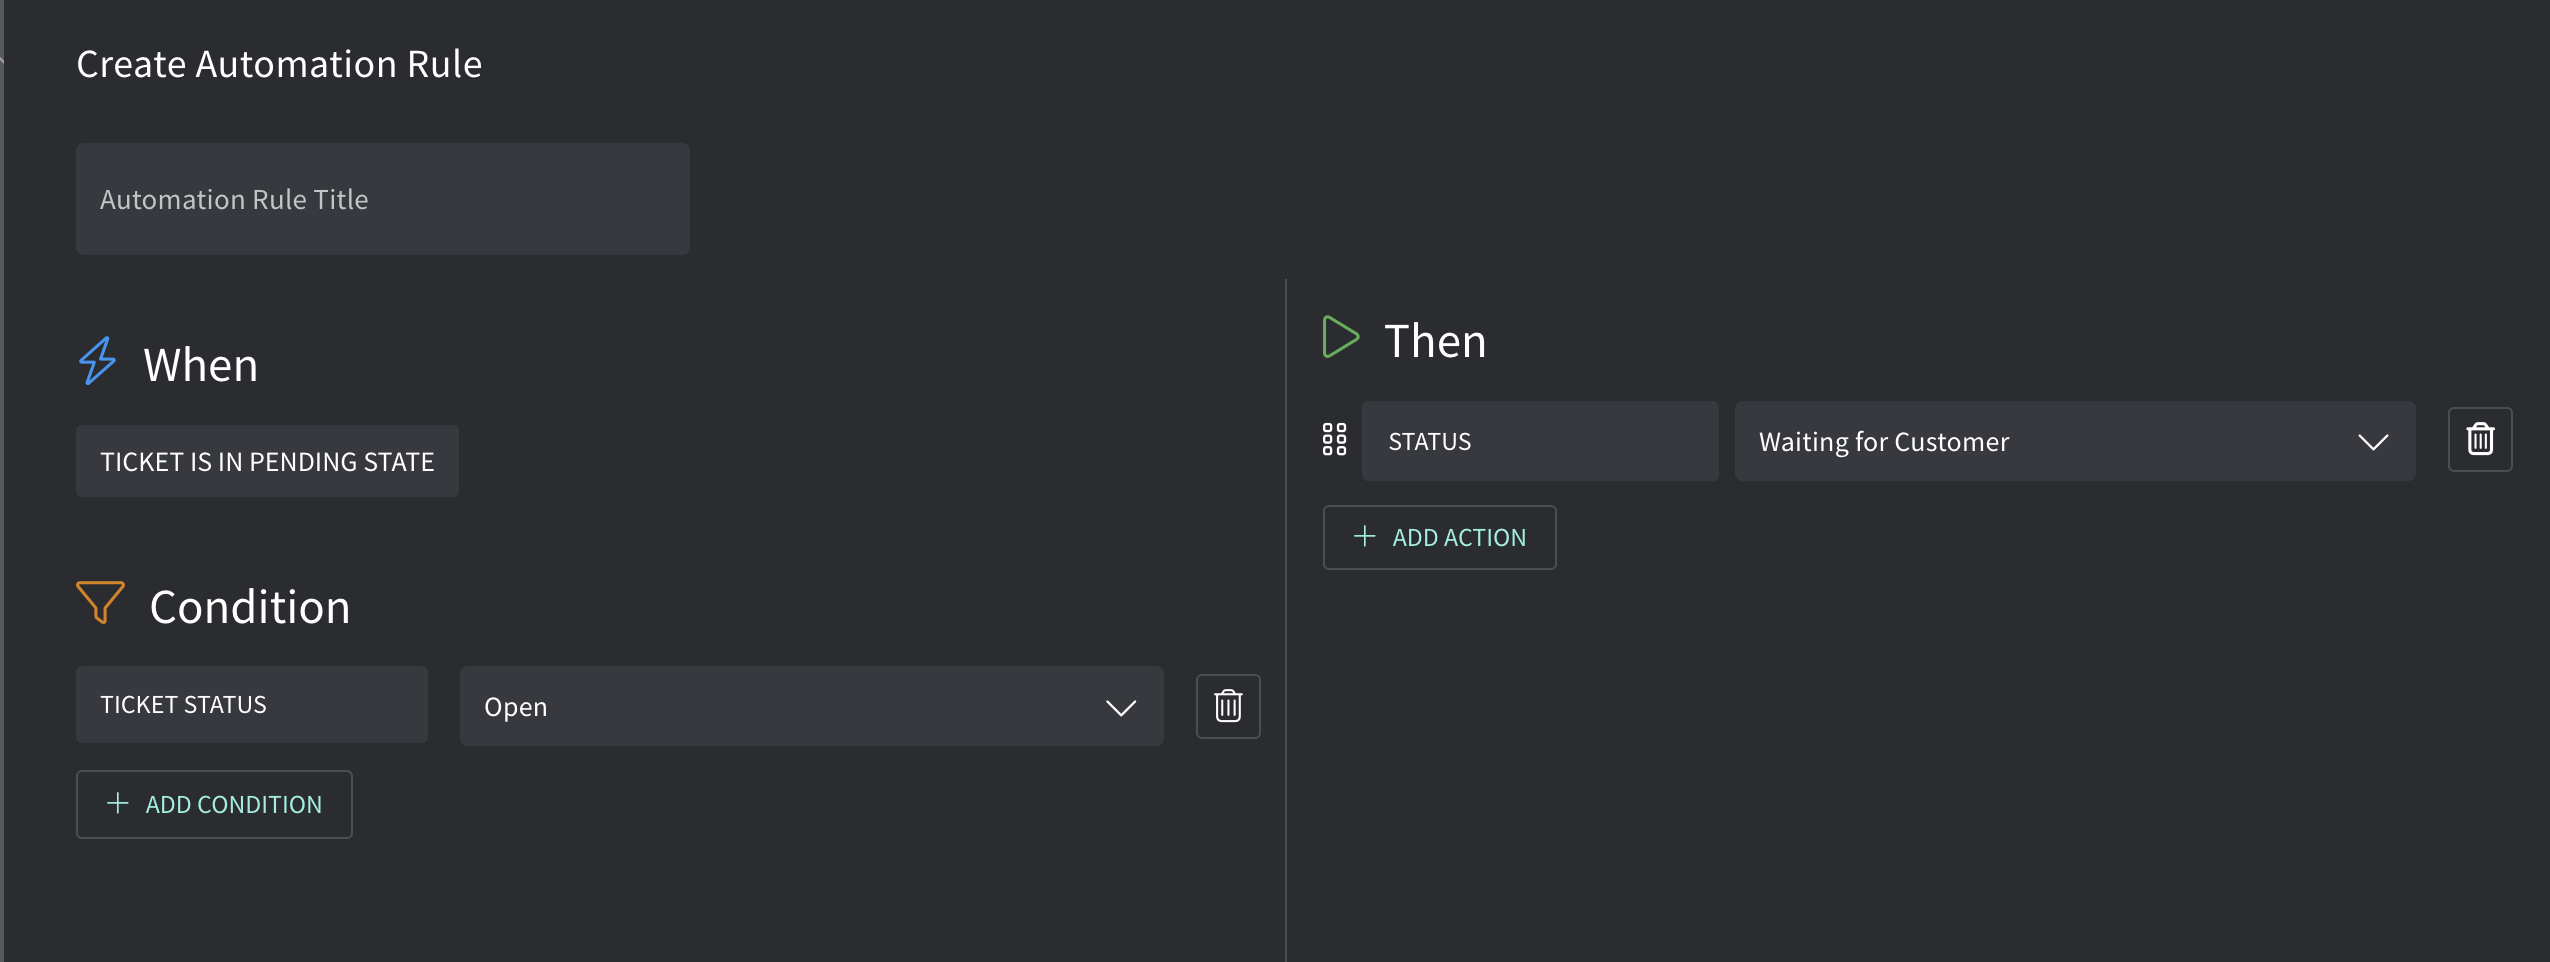Click the orange funnel Condition icon
The height and width of the screenshot is (962, 2550).
(x=101, y=603)
